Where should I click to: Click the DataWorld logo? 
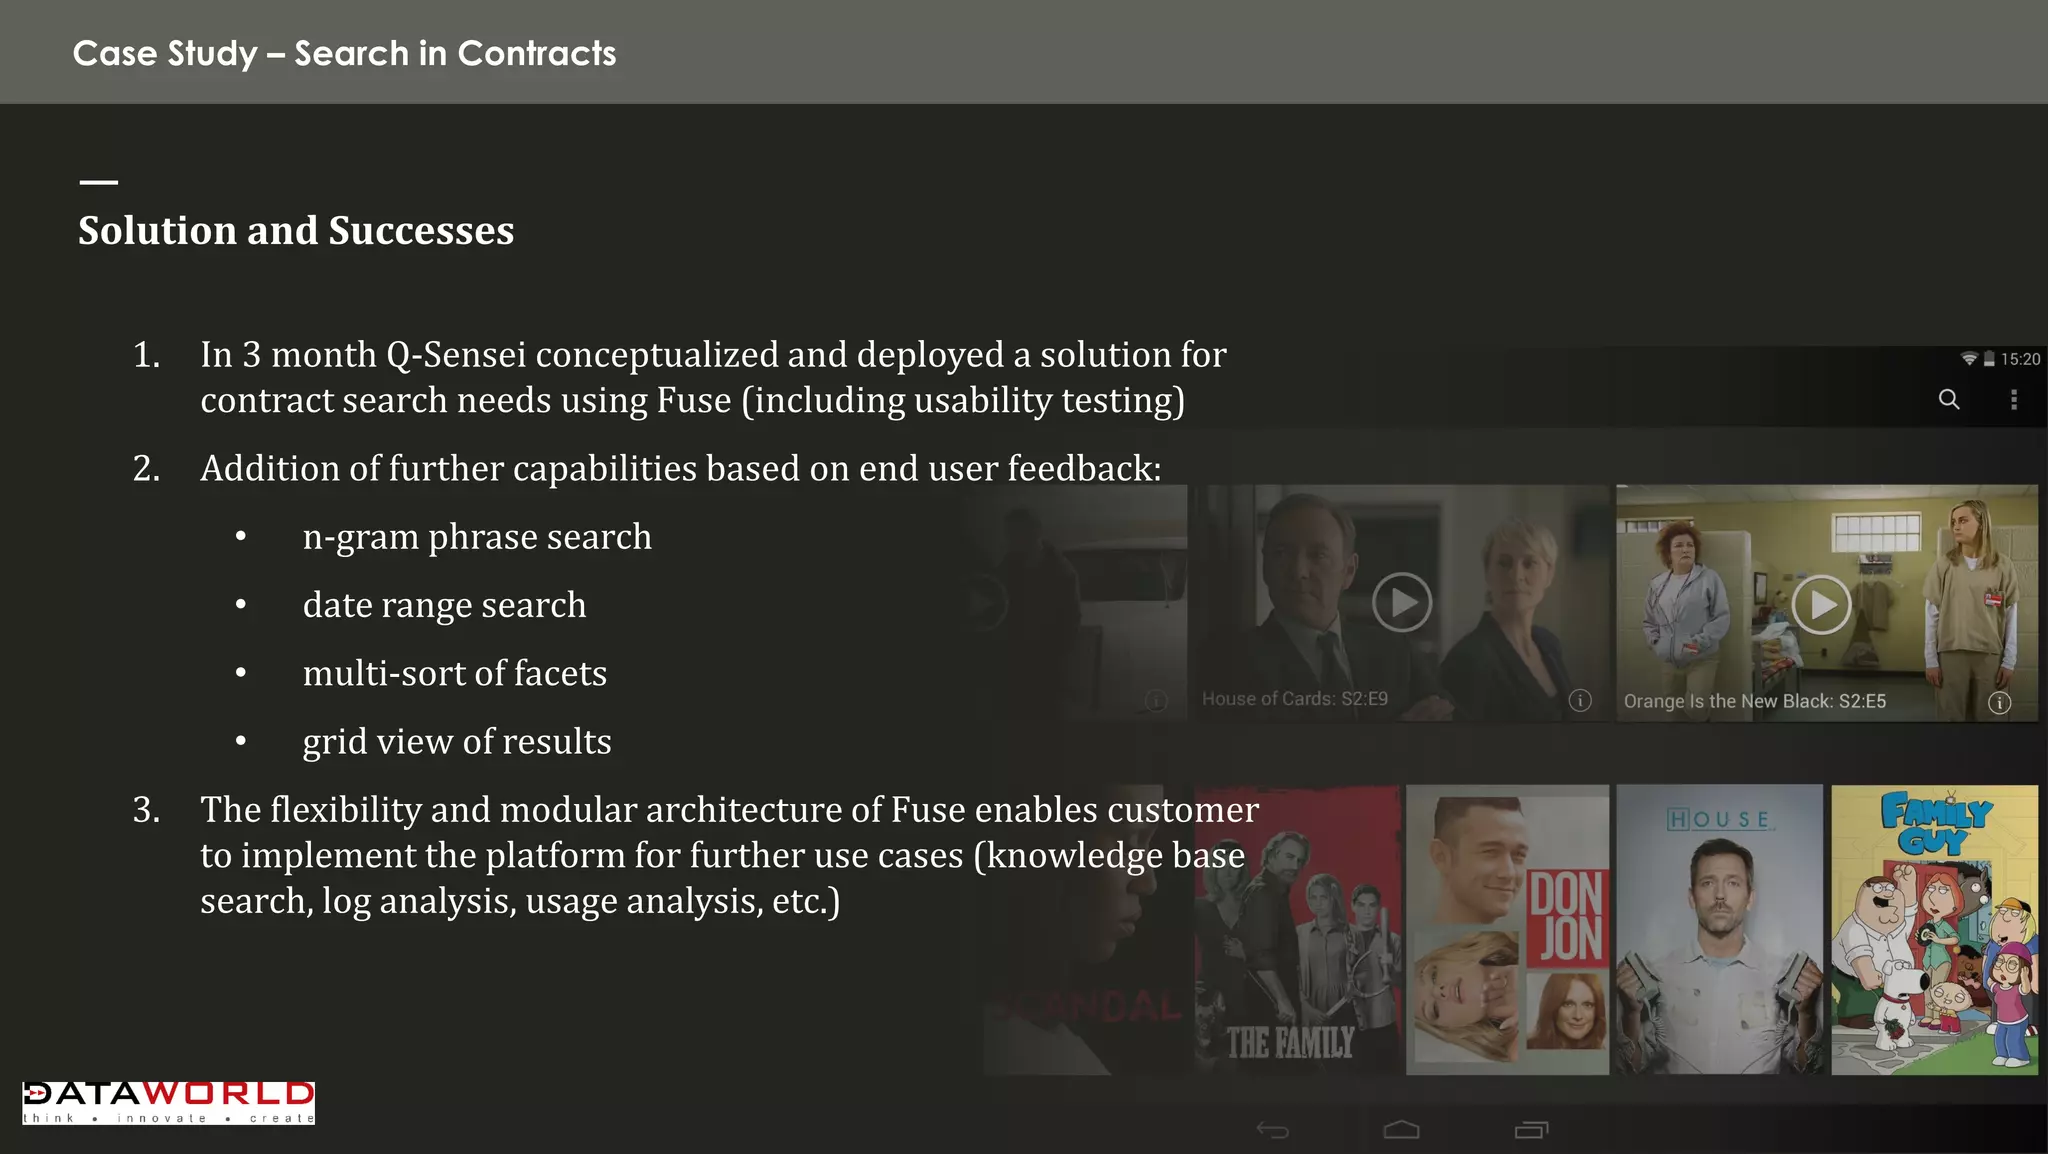[x=168, y=1102]
